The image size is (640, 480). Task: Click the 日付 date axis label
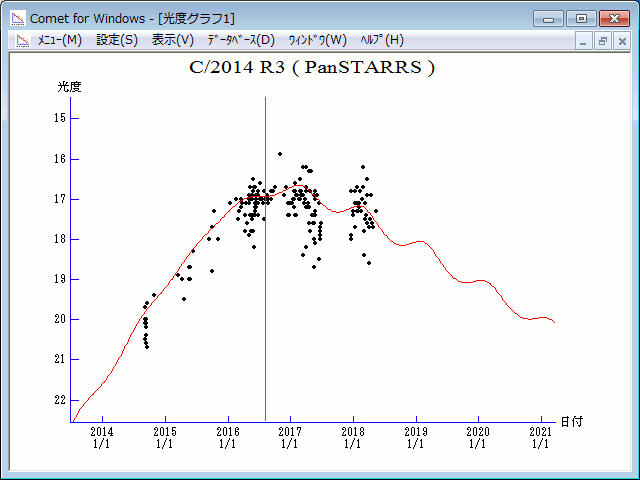click(x=571, y=422)
